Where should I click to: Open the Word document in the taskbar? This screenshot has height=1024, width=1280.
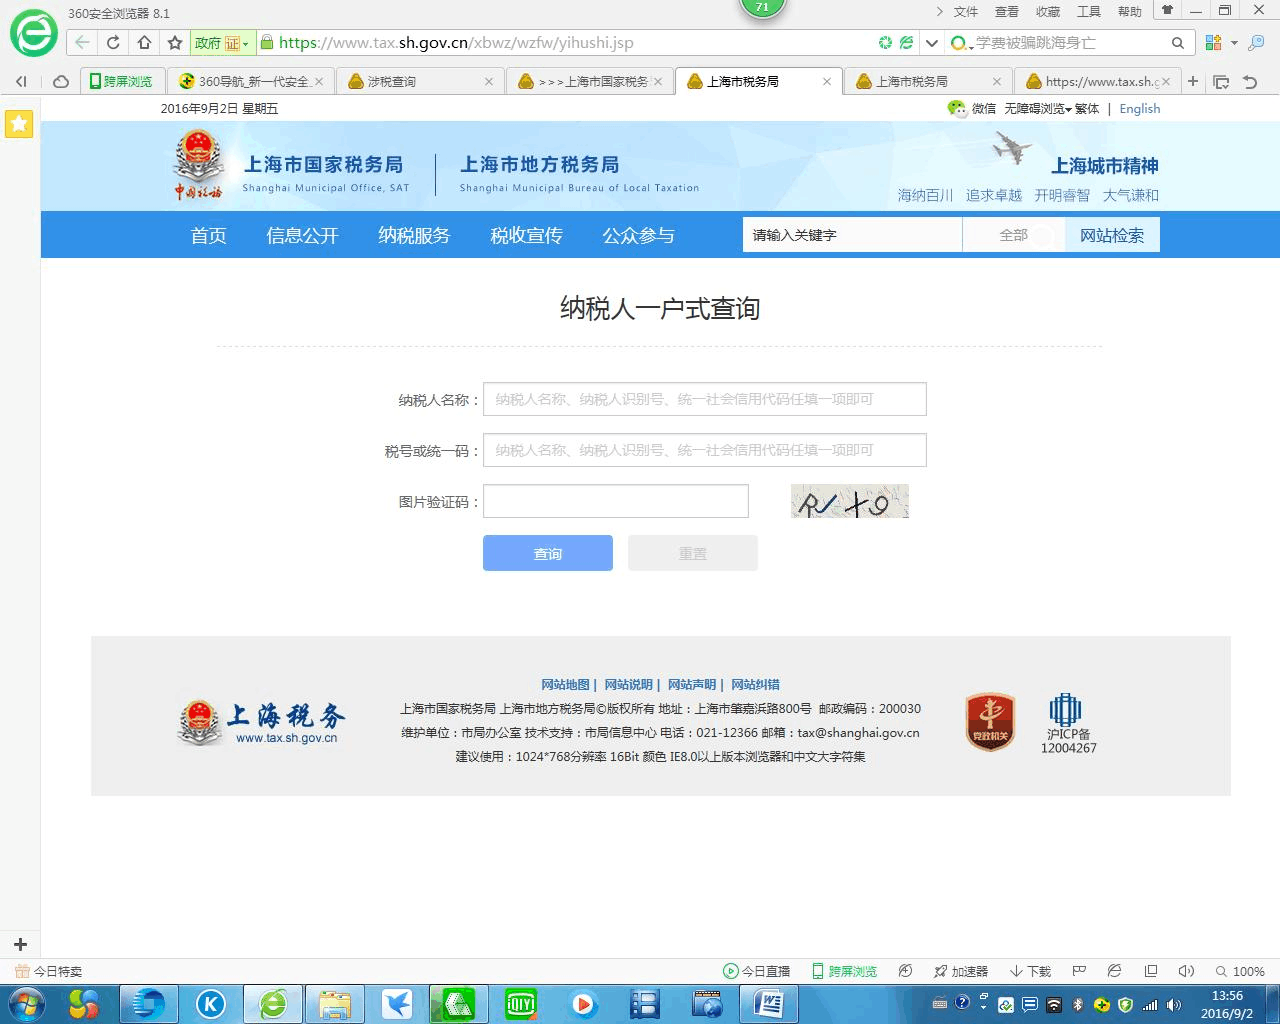coord(769,1004)
